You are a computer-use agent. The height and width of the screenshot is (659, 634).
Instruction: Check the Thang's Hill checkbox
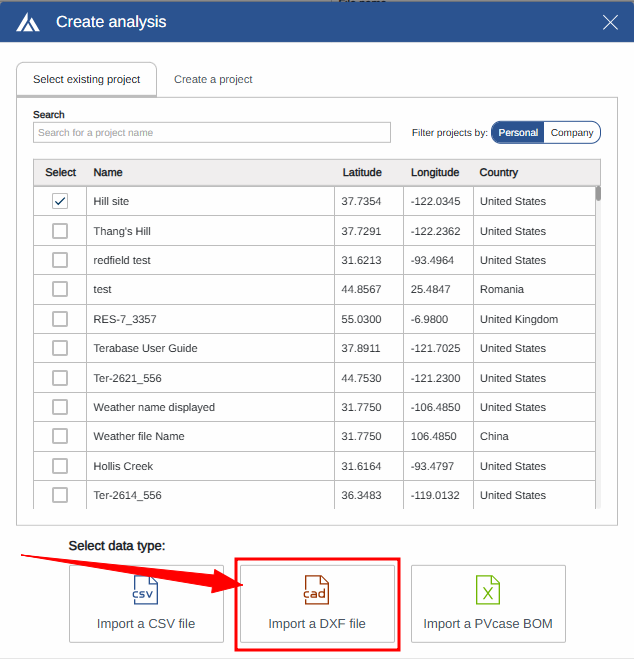point(60,231)
